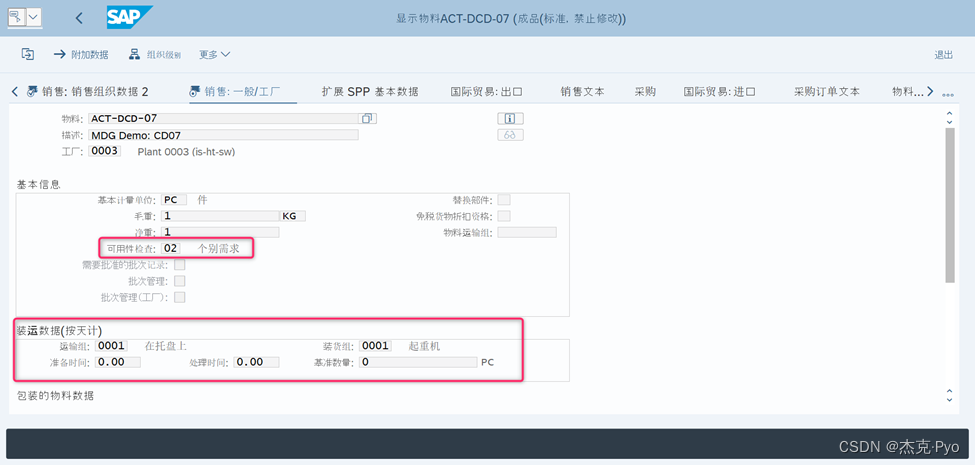The image size is (975, 465).
Task: Open the tab overflow list ellipsis
Action: pyautogui.click(x=948, y=94)
